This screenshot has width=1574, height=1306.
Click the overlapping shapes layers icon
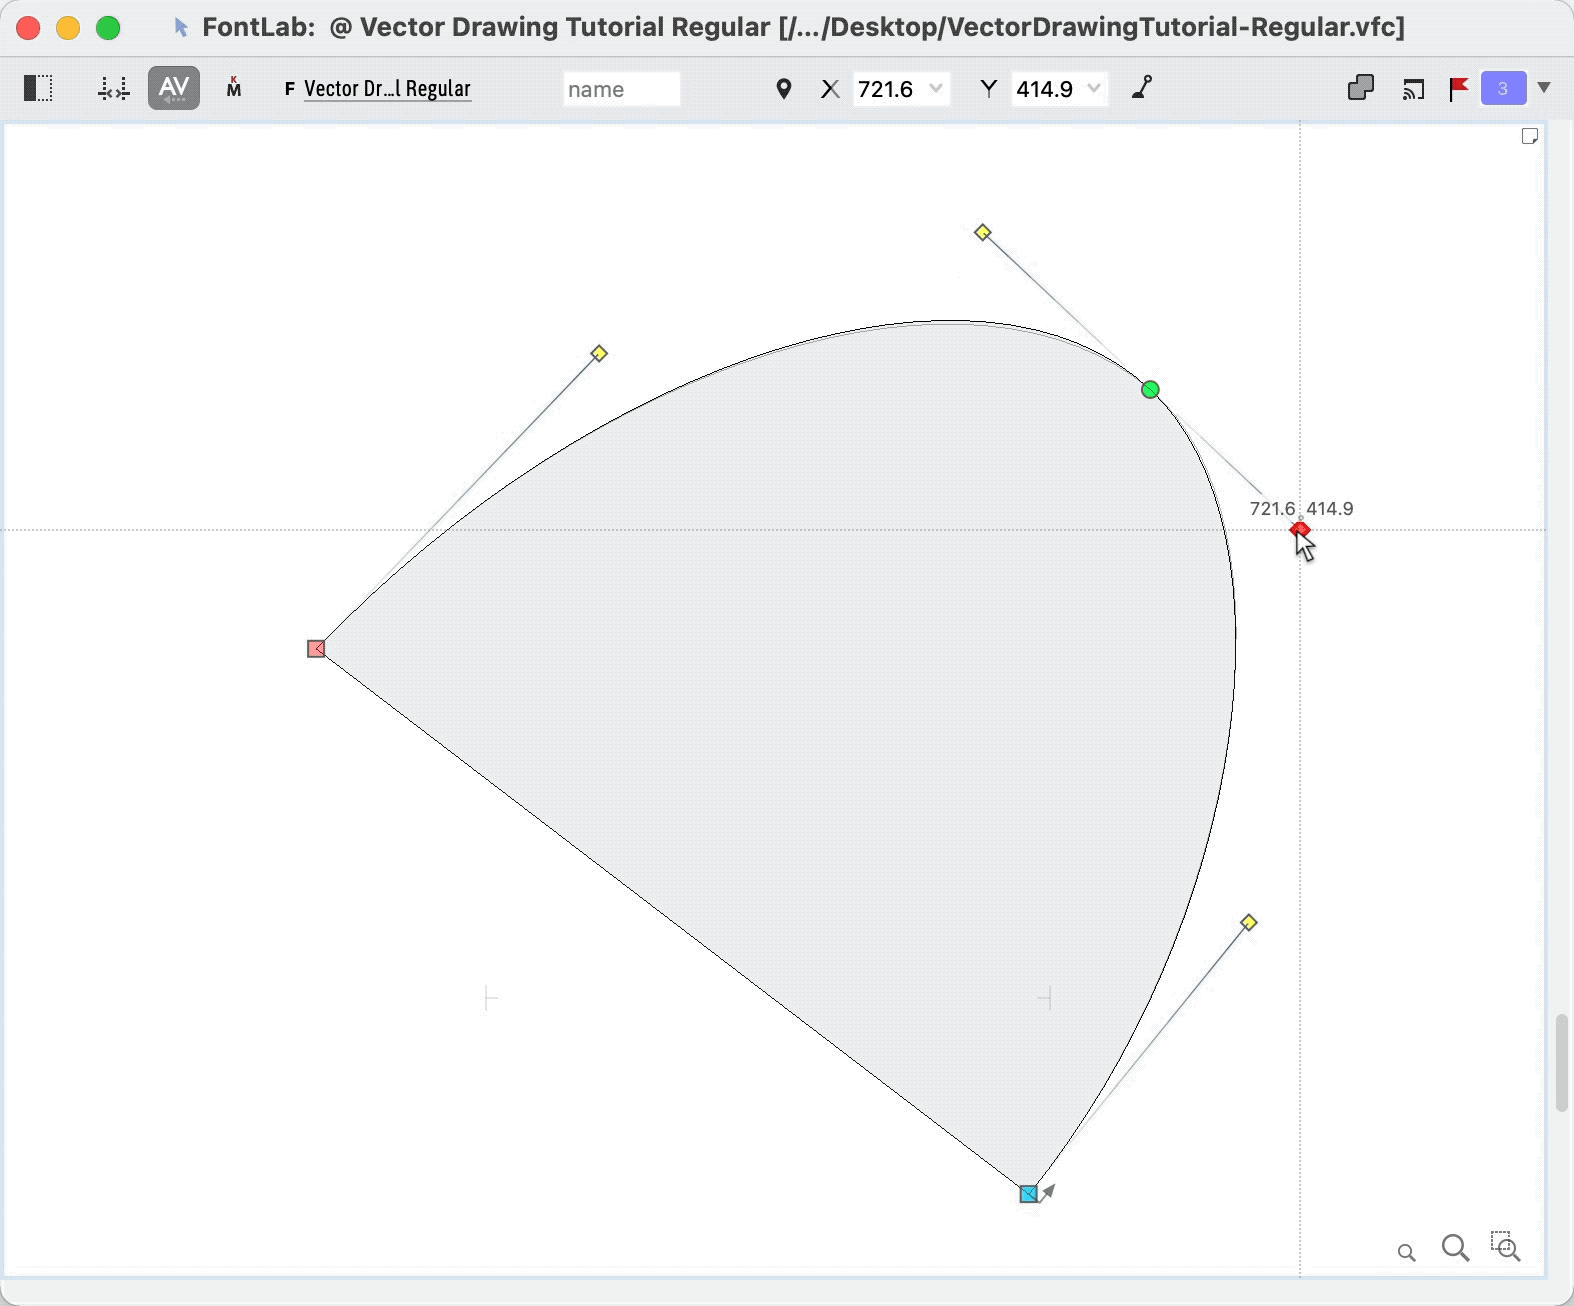click(1361, 88)
